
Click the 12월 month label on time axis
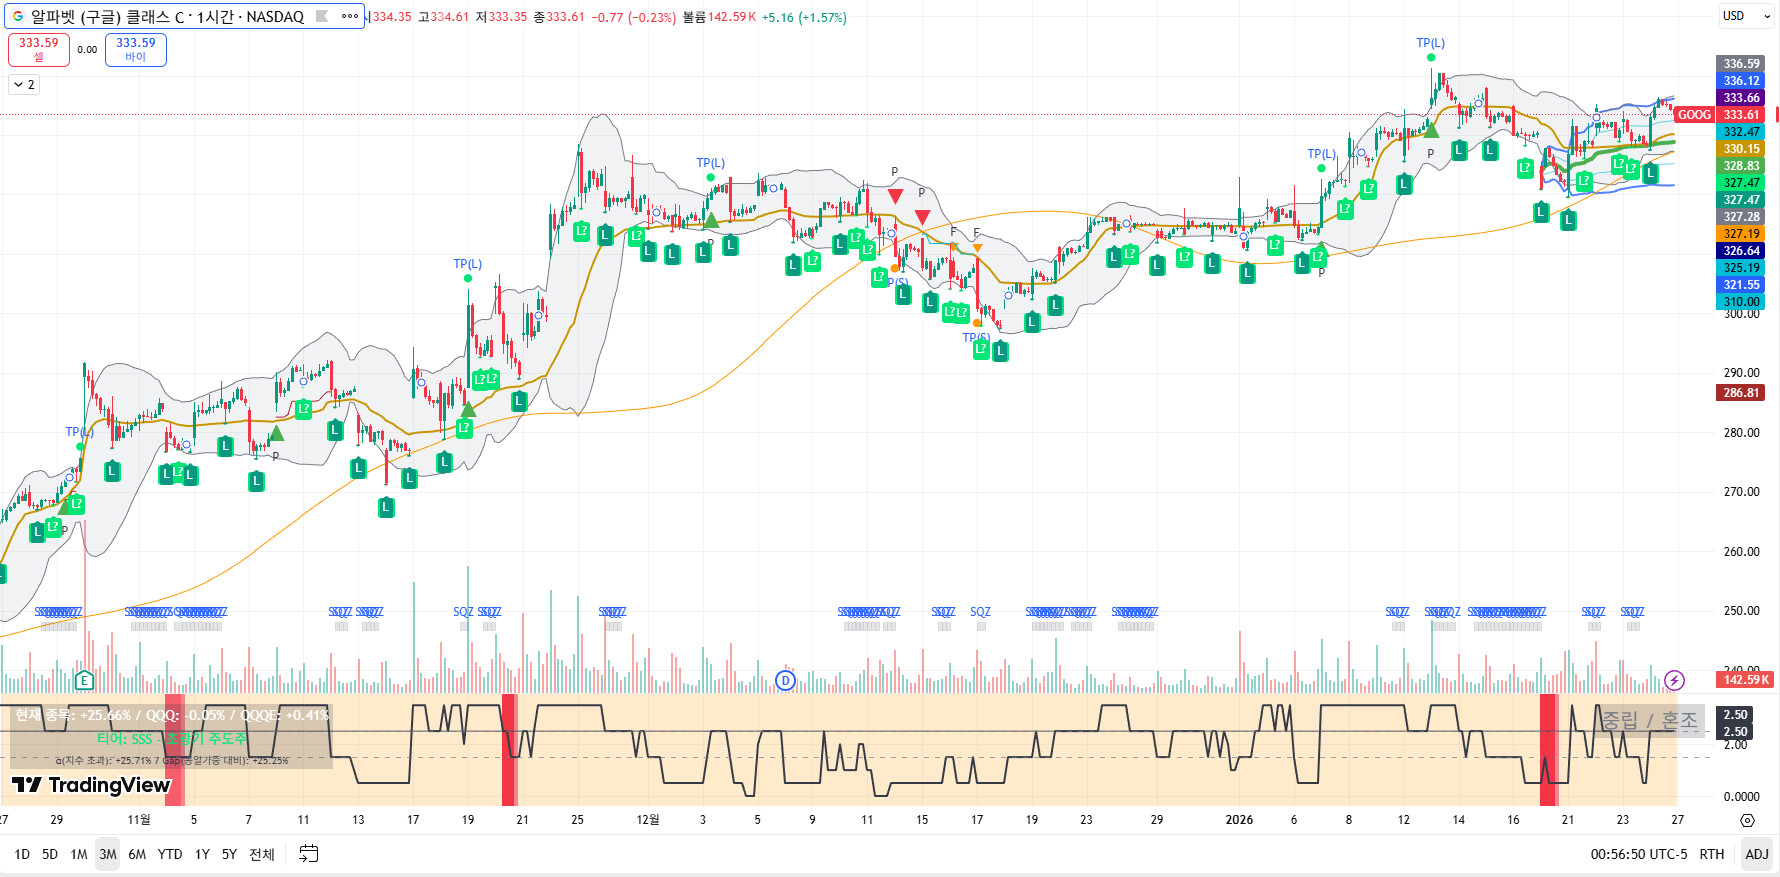pos(648,820)
